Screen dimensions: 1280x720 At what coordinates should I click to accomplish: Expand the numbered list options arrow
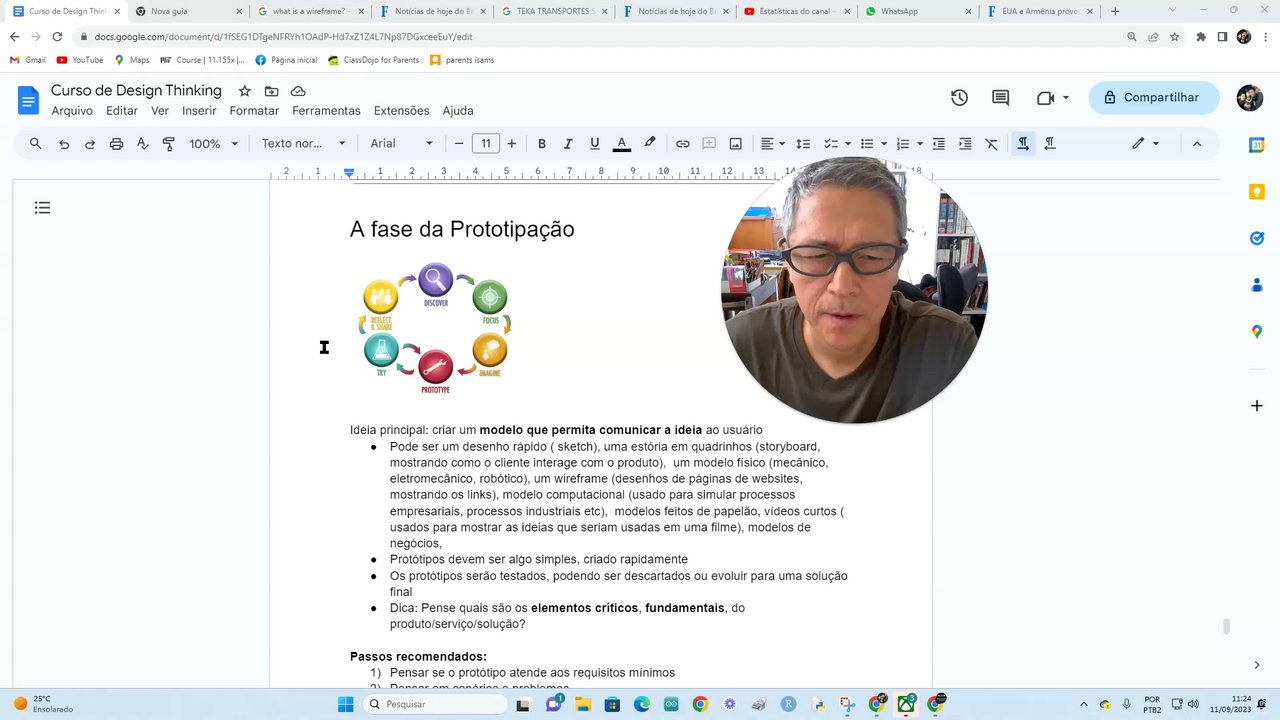(x=919, y=144)
